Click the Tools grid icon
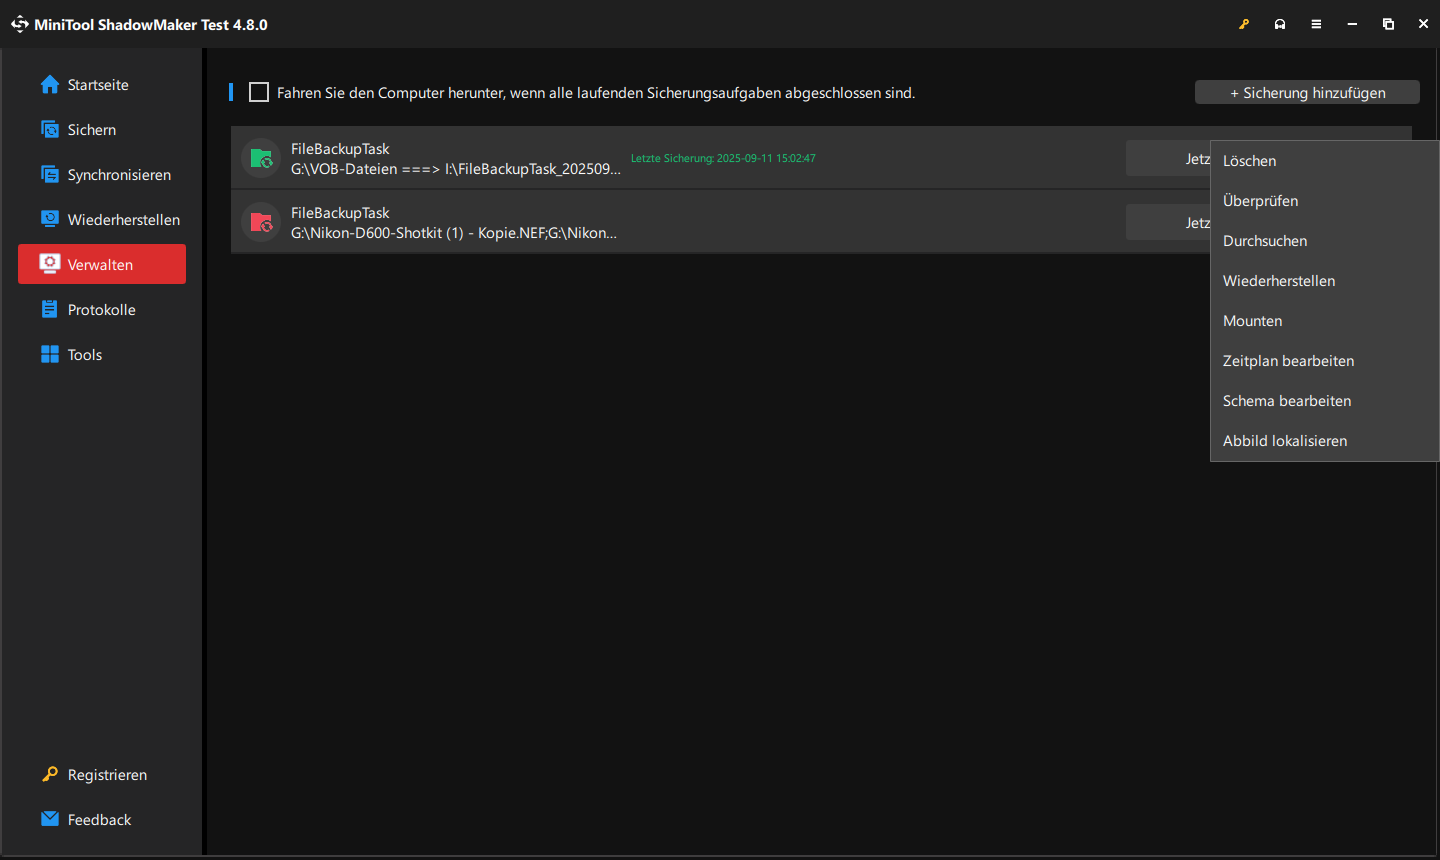The width and height of the screenshot is (1440, 860). pyautogui.click(x=50, y=354)
